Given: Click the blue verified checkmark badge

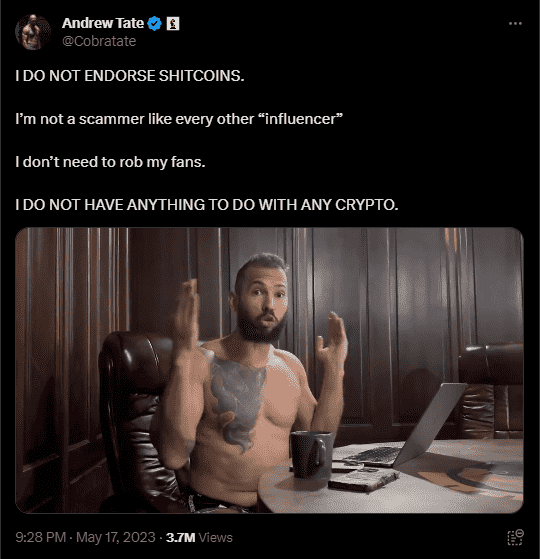Looking at the screenshot, I should click(154, 24).
